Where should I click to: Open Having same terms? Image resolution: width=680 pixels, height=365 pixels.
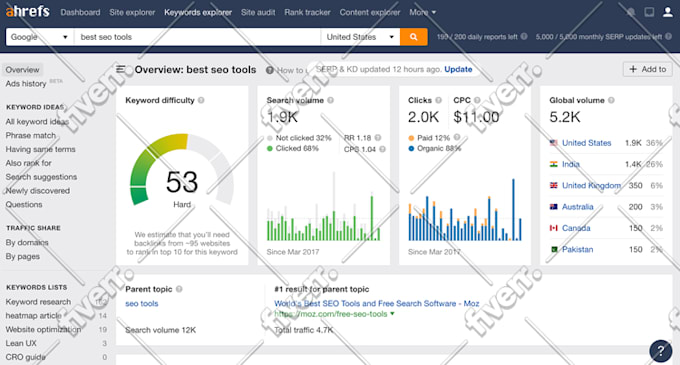point(40,149)
